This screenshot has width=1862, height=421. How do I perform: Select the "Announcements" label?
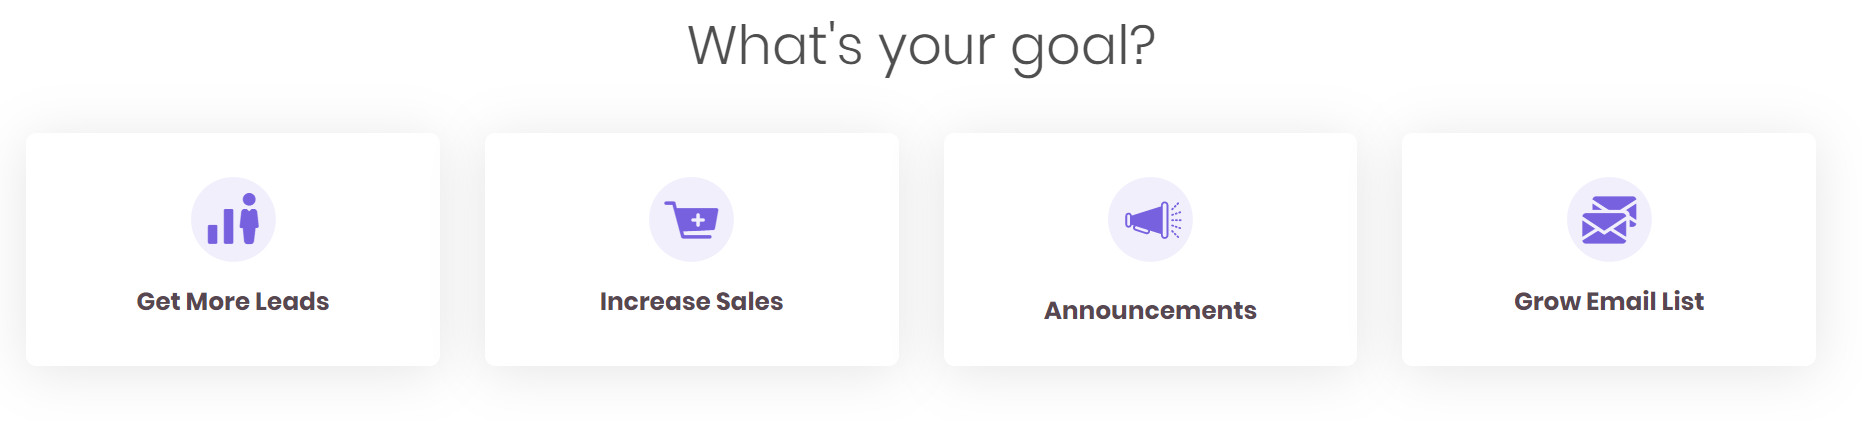1150,310
